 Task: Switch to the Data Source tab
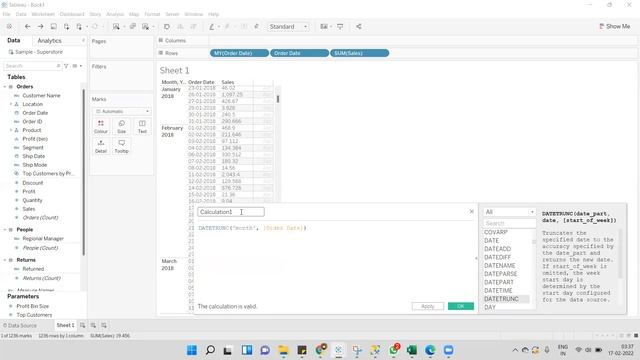pyautogui.click(x=20, y=325)
